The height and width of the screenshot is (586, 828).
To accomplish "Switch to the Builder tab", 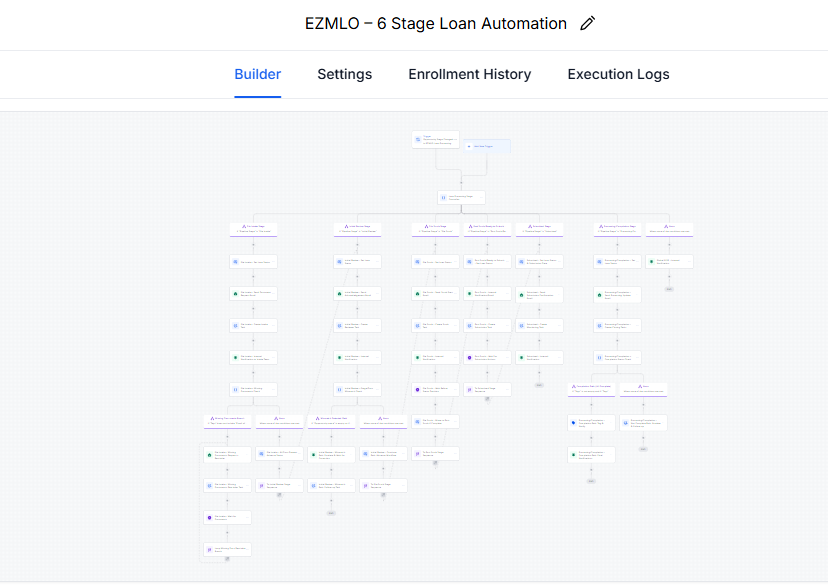I will point(257,74).
